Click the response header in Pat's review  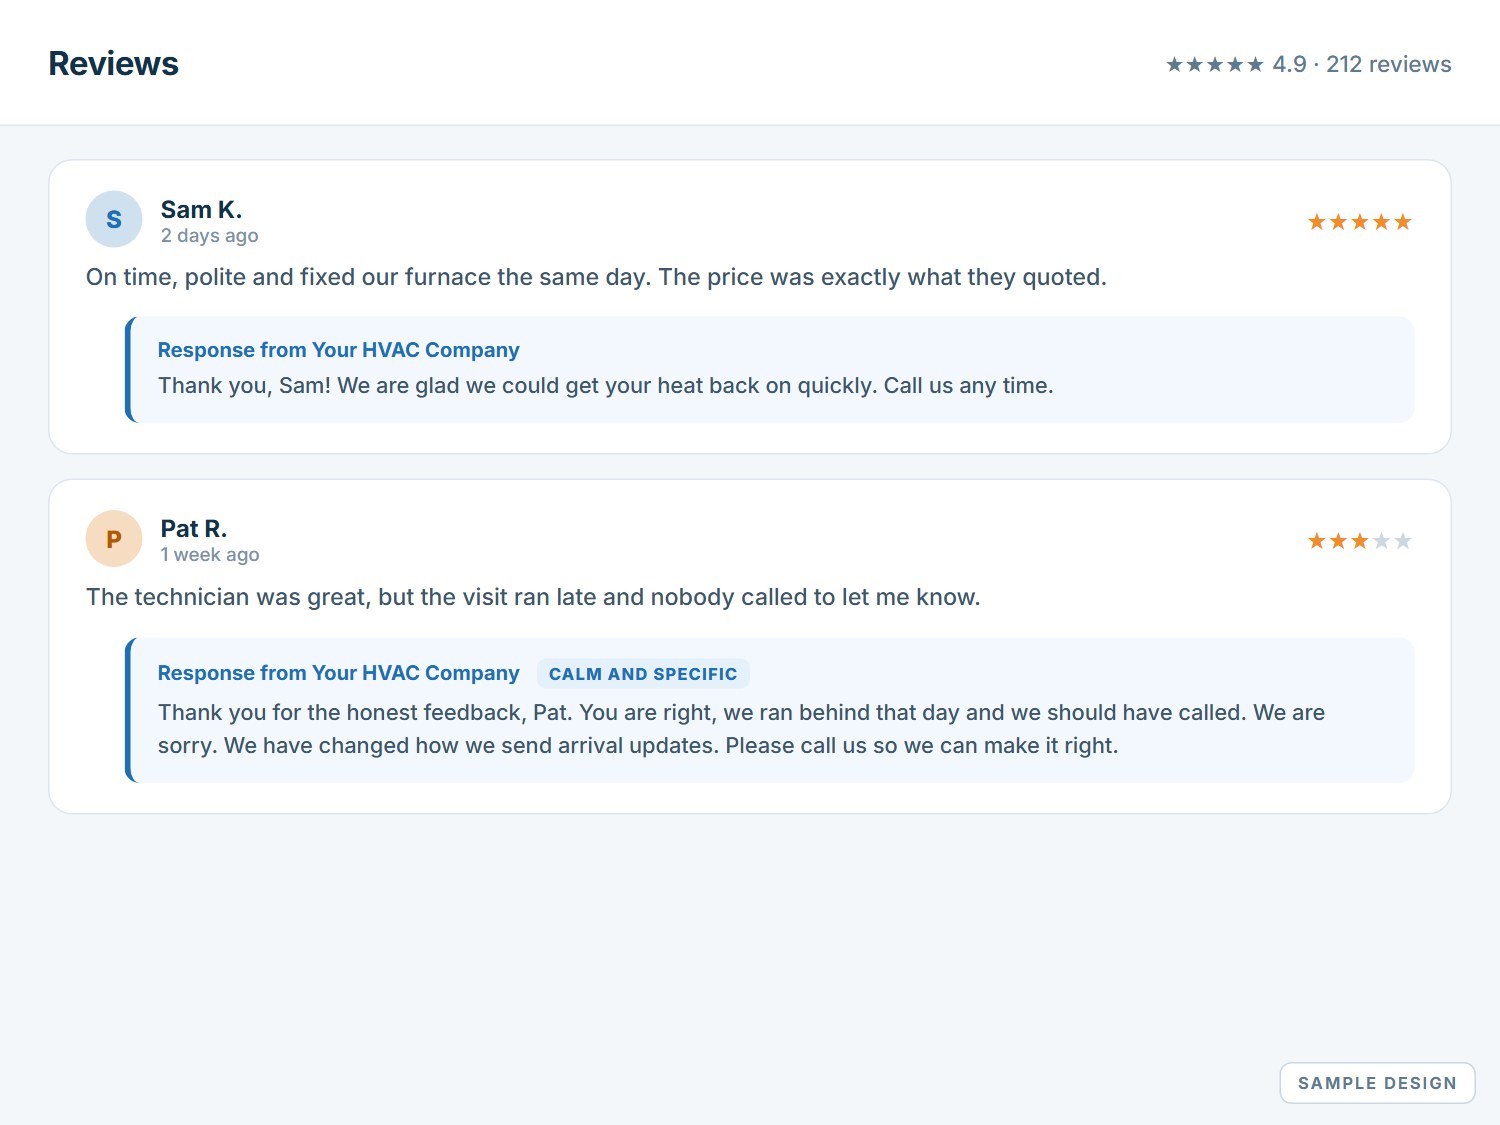[338, 673]
